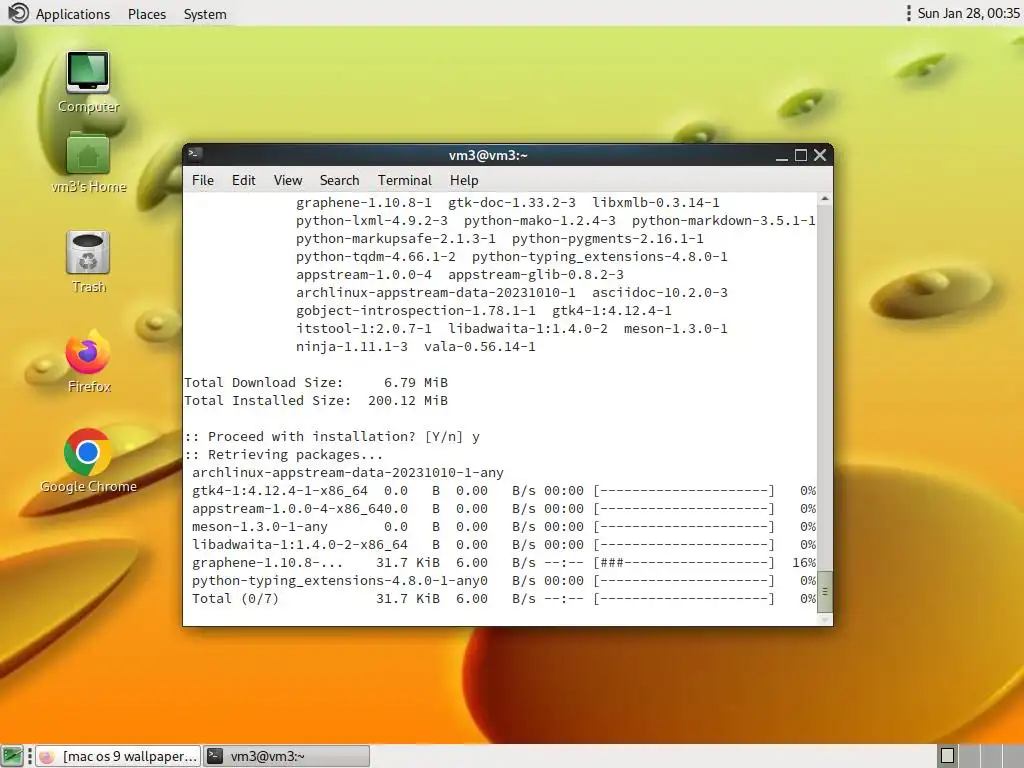
Task: Click 'itstool-1:2.0.7-1' package name
Action: tap(364, 328)
